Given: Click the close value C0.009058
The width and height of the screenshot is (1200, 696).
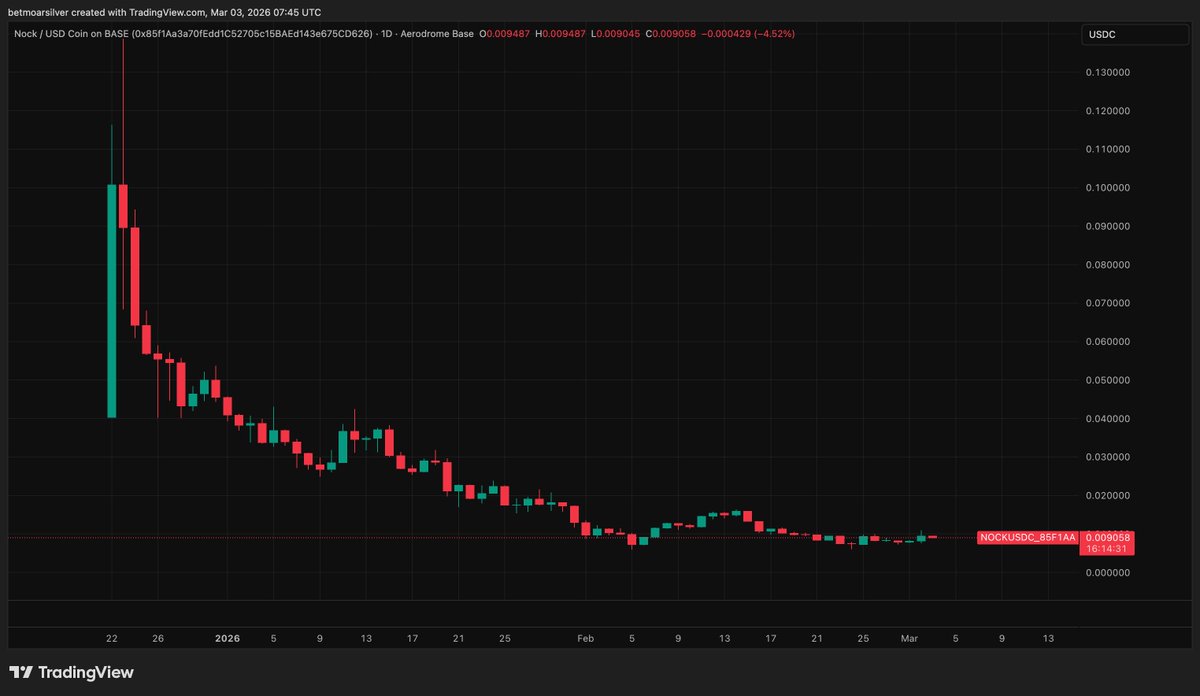Looking at the screenshot, I should click(673, 34).
